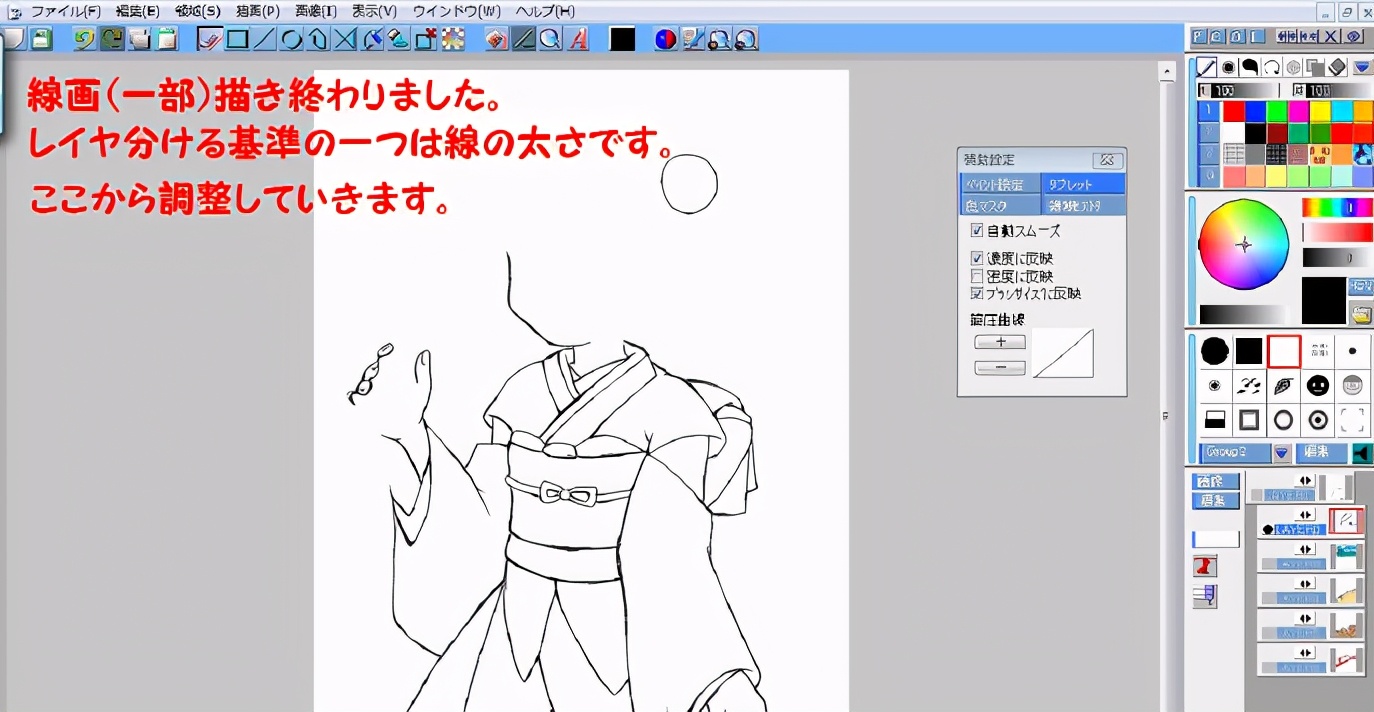Pick the paint bucket fill tool
The image size is (1374, 712).
[398, 39]
